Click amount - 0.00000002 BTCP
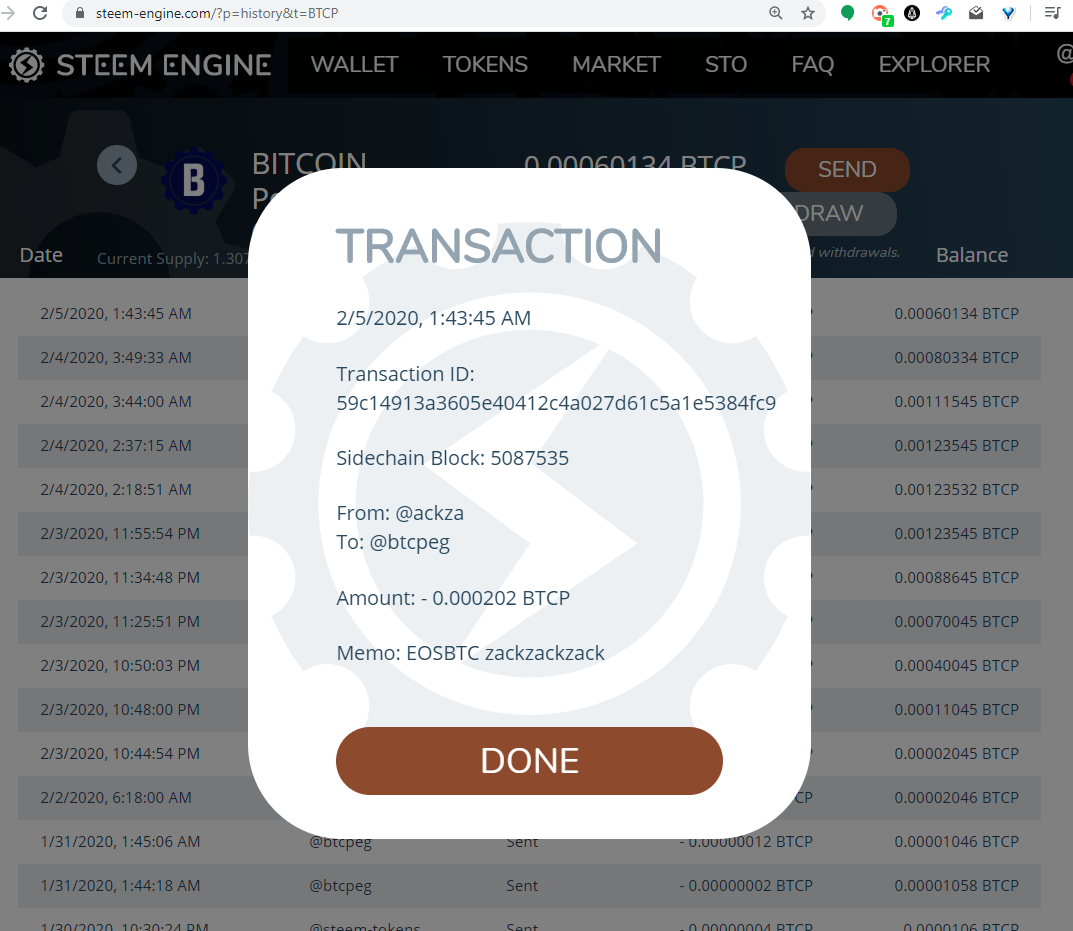Screen dimensions: 1073x931 click(746, 885)
